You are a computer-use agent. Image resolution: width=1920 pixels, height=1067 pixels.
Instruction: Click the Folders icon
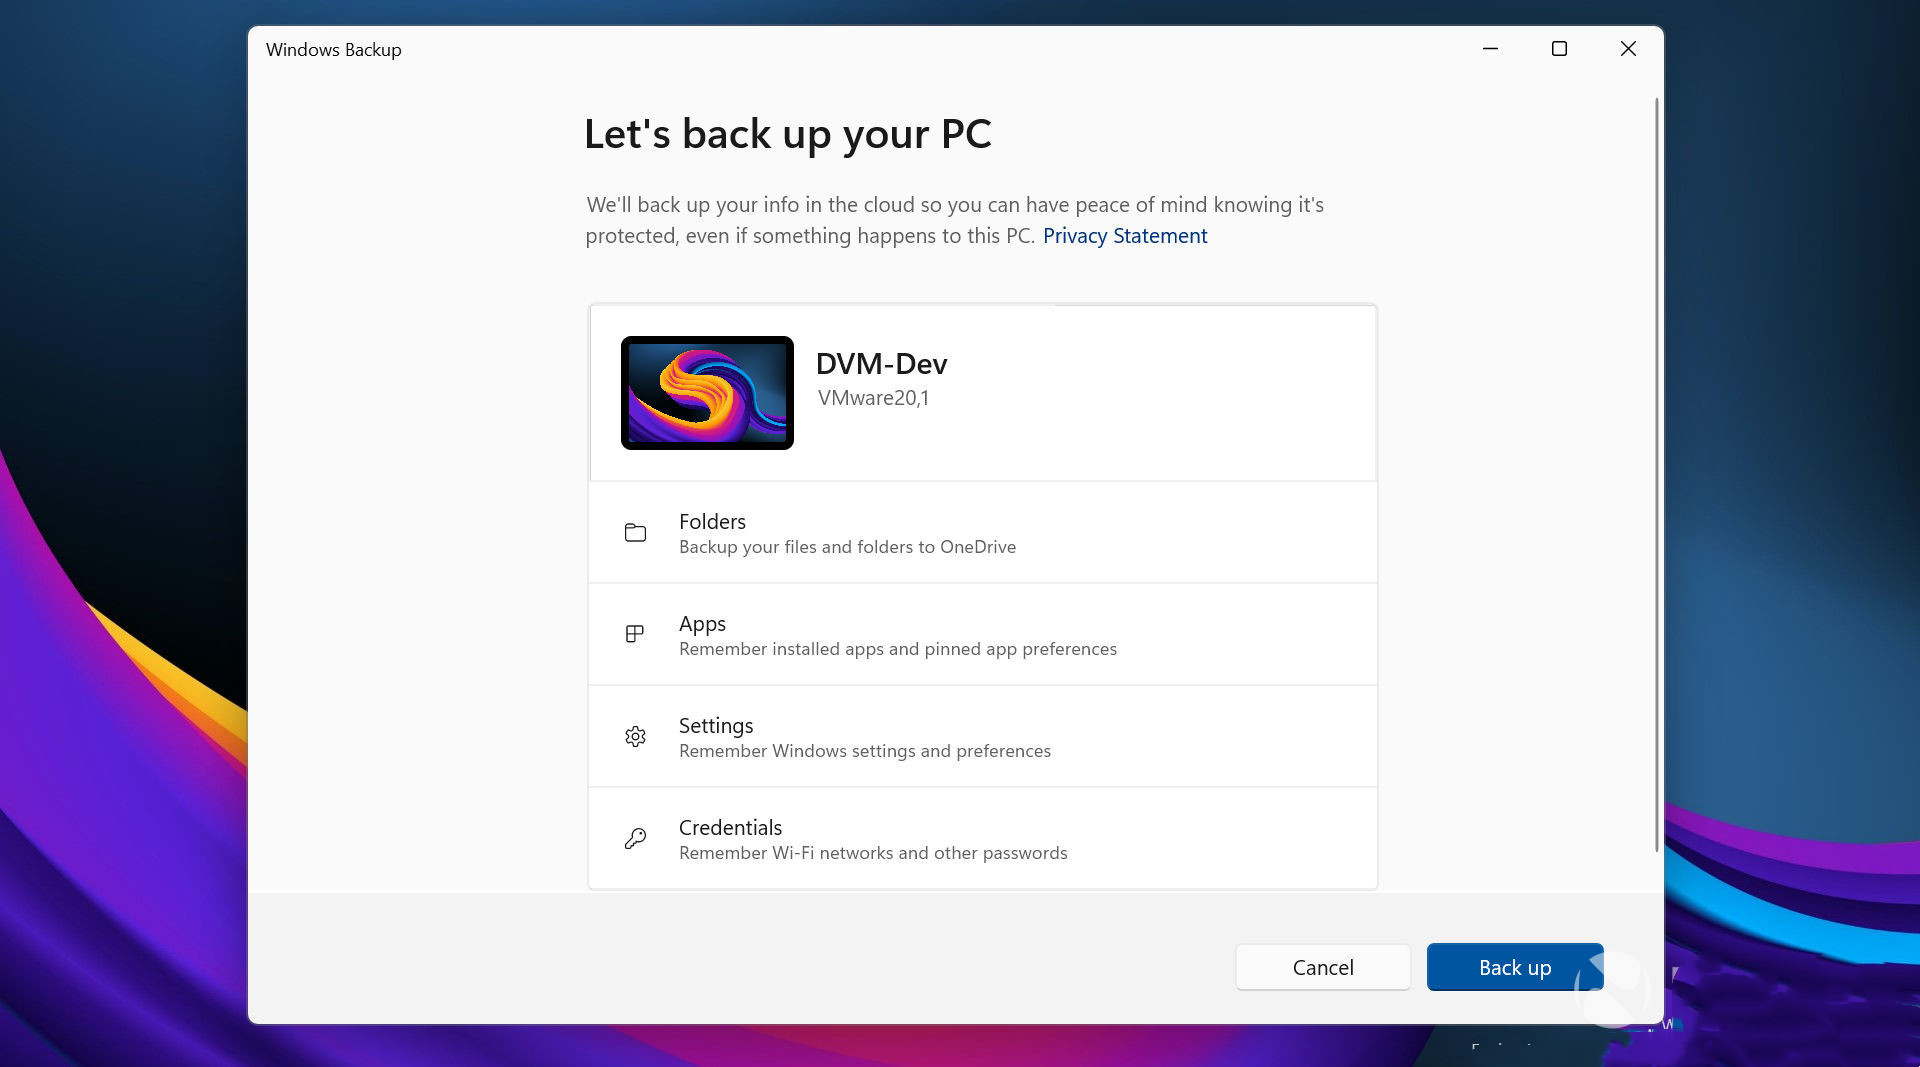(635, 533)
